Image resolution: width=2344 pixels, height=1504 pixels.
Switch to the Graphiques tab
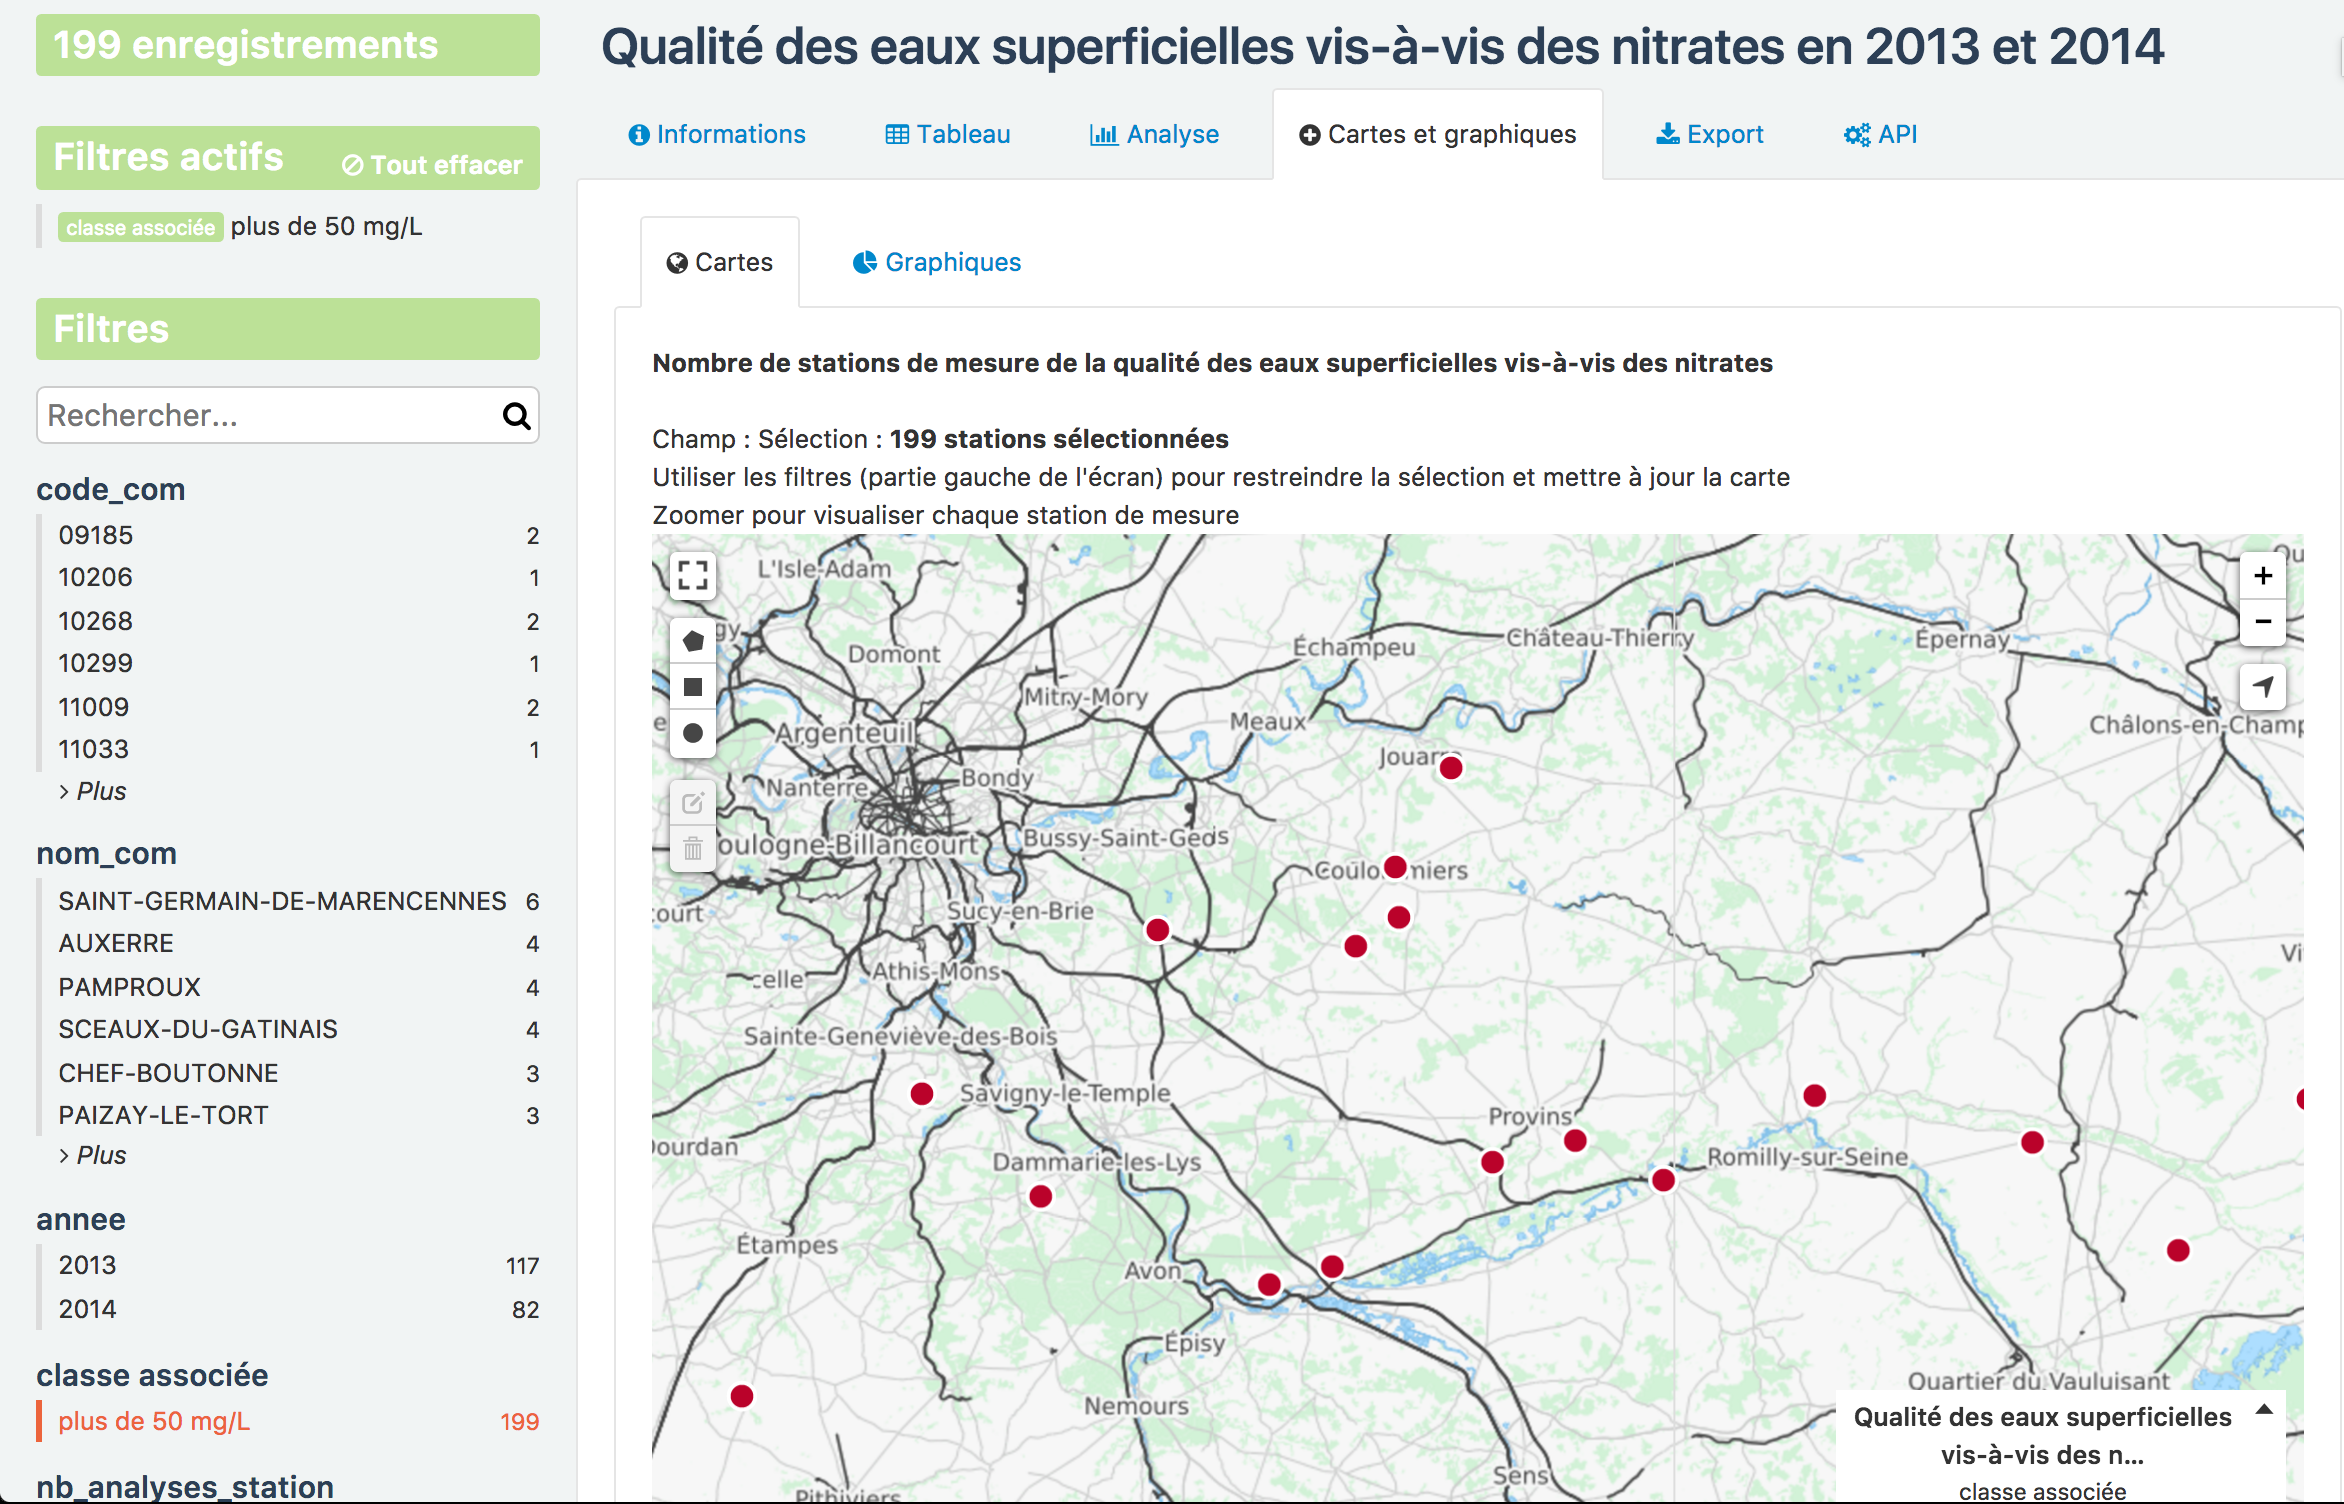(936, 262)
